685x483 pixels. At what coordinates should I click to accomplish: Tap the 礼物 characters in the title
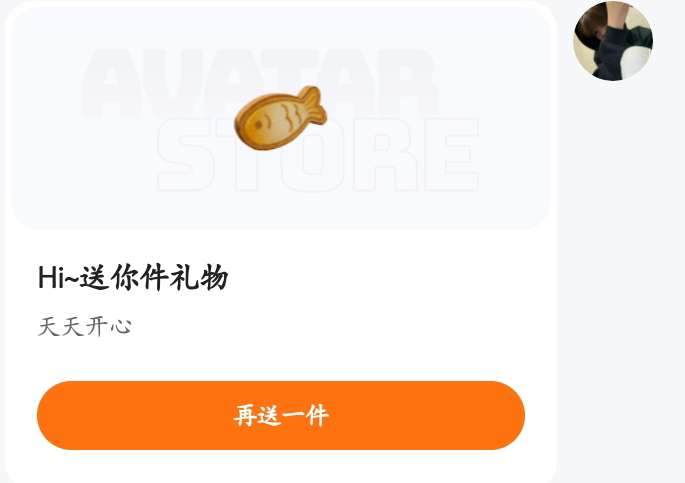point(199,278)
